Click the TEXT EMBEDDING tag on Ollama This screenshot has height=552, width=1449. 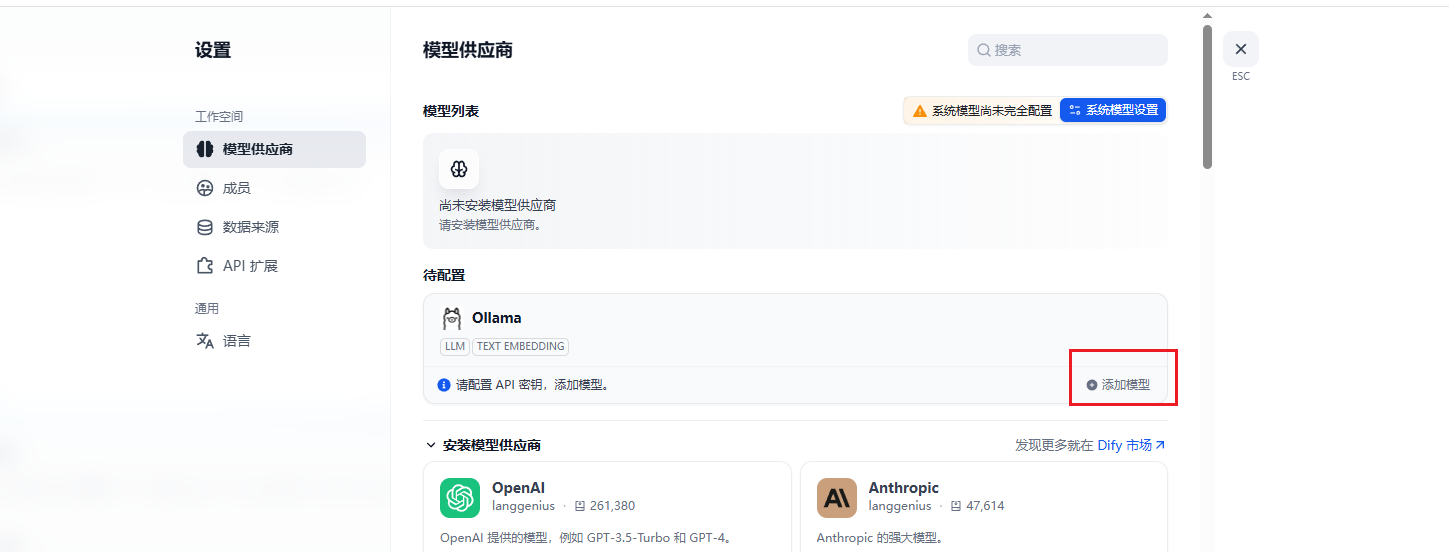tap(520, 346)
